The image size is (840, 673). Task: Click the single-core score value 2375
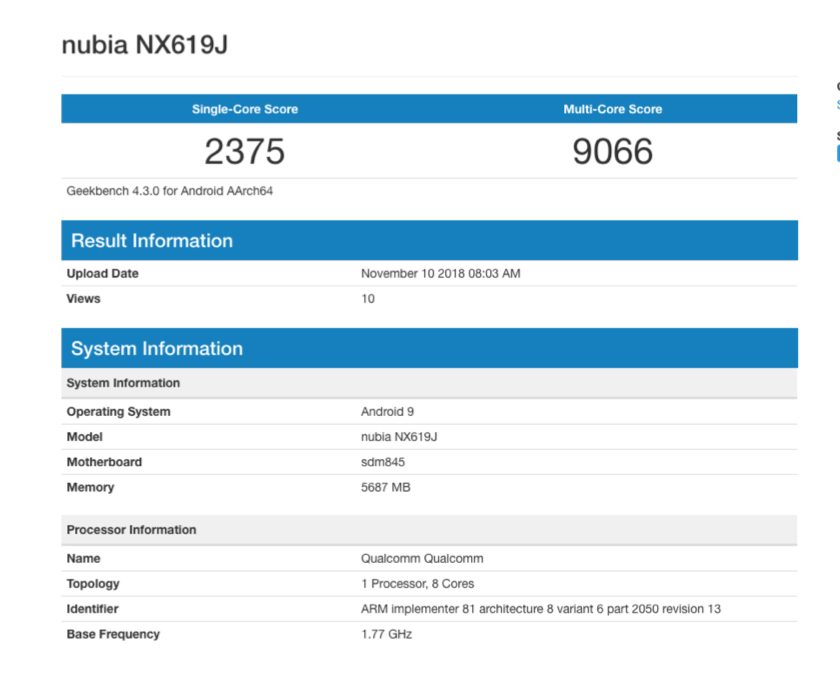tap(245, 152)
